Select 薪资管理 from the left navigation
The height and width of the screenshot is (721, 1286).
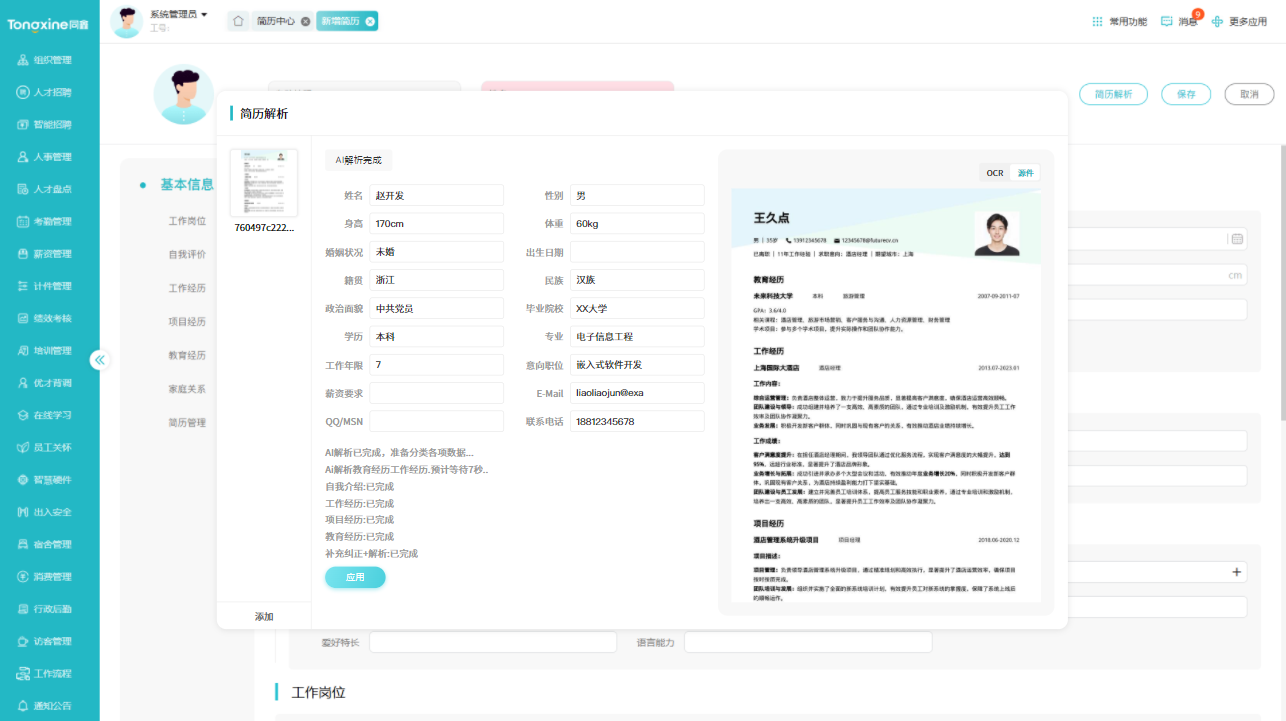coord(47,253)
